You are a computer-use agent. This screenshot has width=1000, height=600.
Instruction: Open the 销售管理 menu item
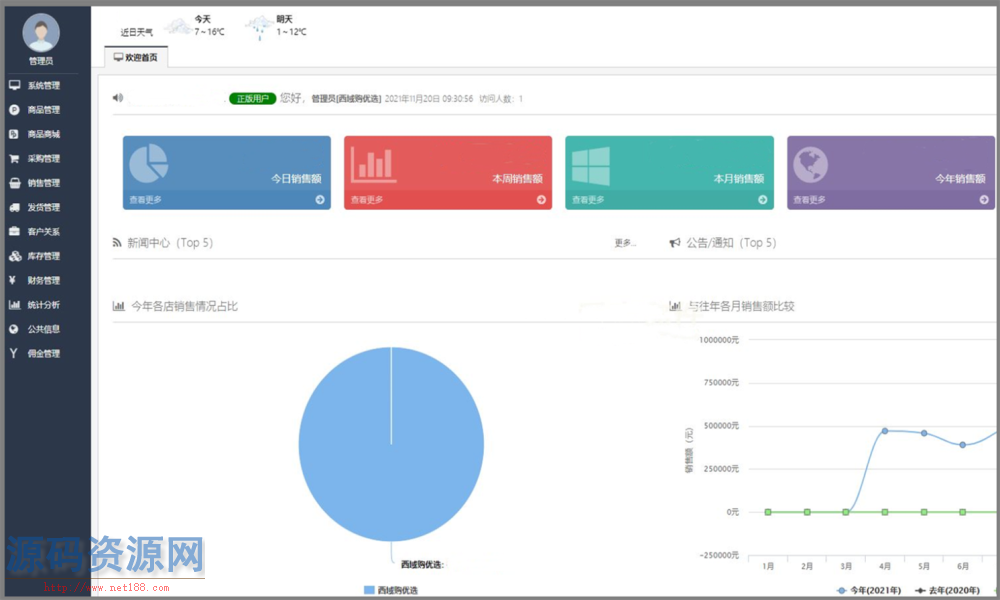(43, 183)
